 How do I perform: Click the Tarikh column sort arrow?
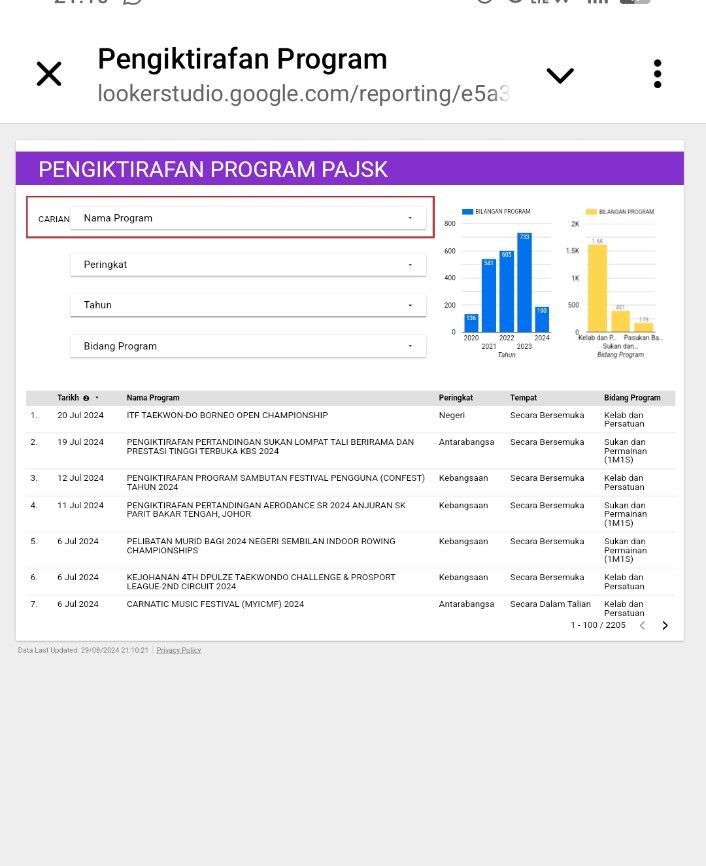97,398
